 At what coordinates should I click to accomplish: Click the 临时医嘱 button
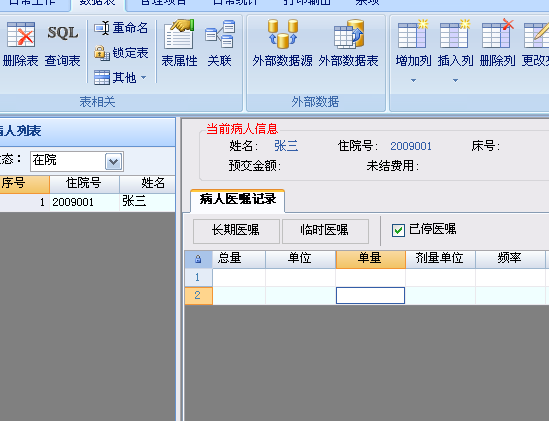point(325,231)
